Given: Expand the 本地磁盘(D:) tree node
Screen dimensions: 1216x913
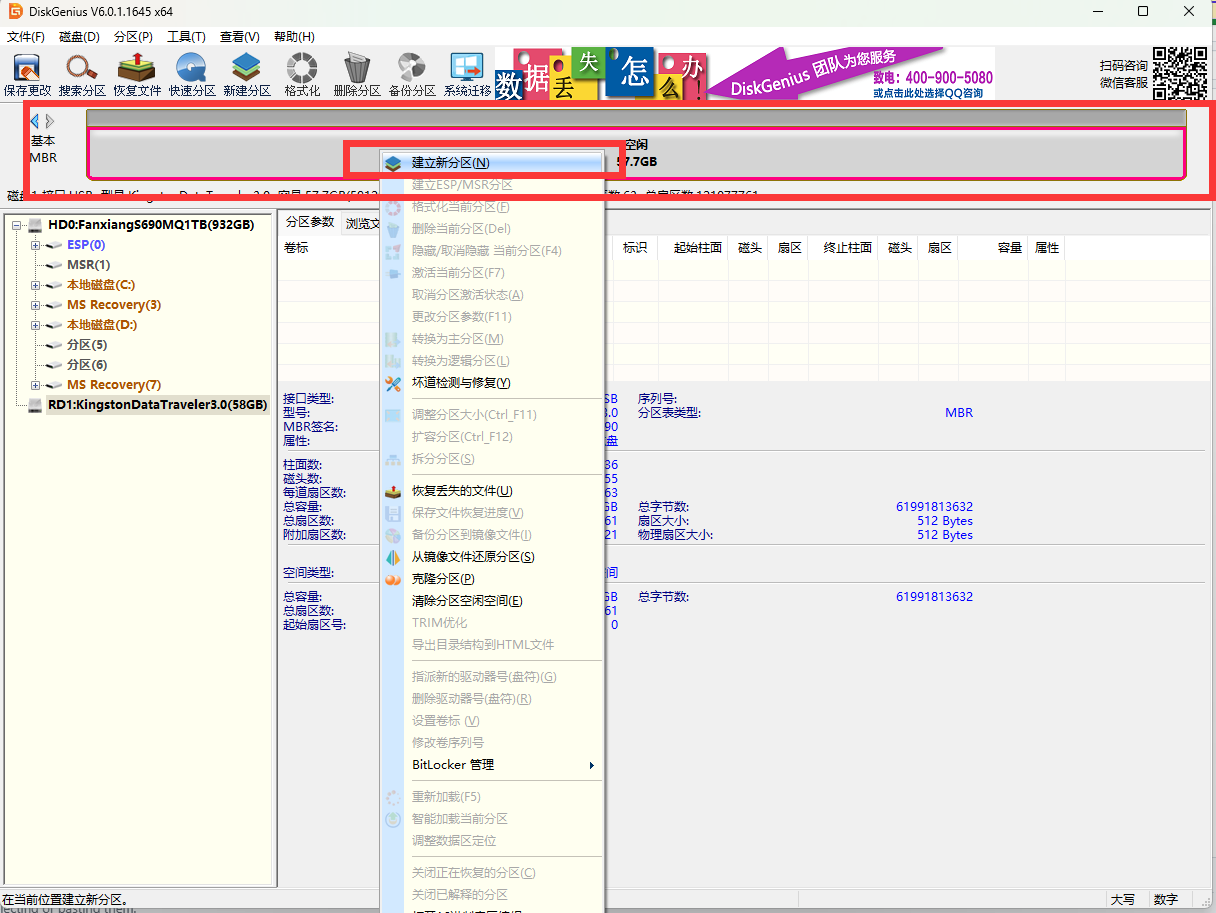Looking at the screenshot, I should coord(36,325).
